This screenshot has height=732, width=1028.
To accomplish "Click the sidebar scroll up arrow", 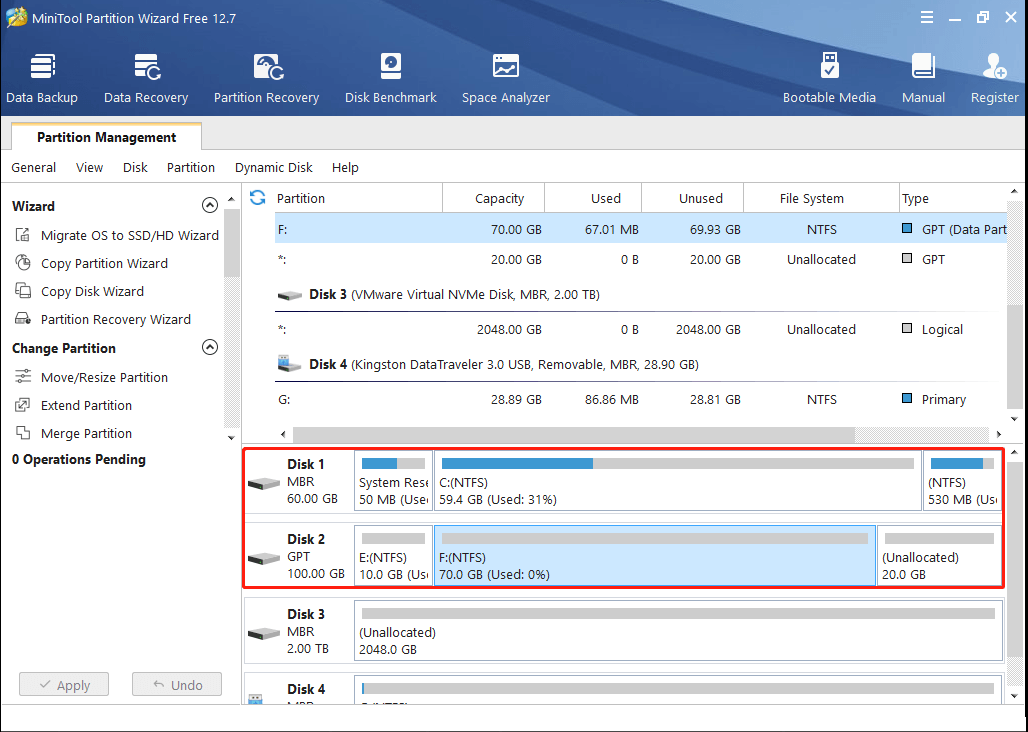I will pos(231,199).
